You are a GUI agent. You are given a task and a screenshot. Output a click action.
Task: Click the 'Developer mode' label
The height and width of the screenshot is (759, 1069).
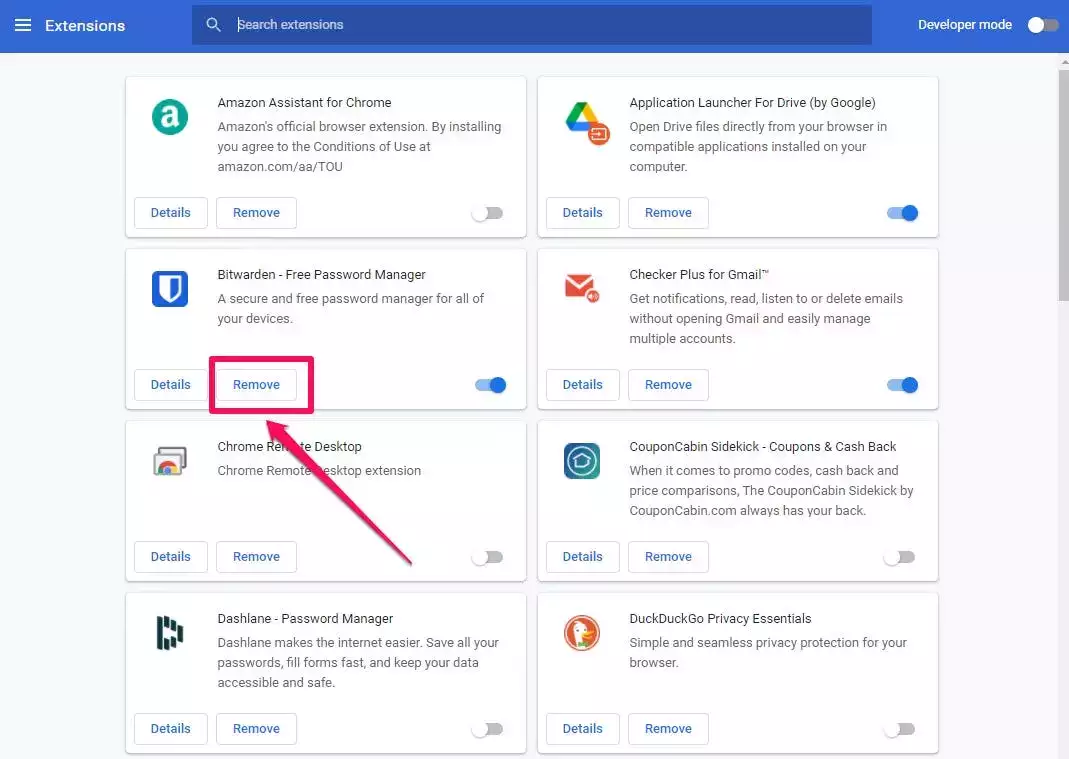[965, 25]
